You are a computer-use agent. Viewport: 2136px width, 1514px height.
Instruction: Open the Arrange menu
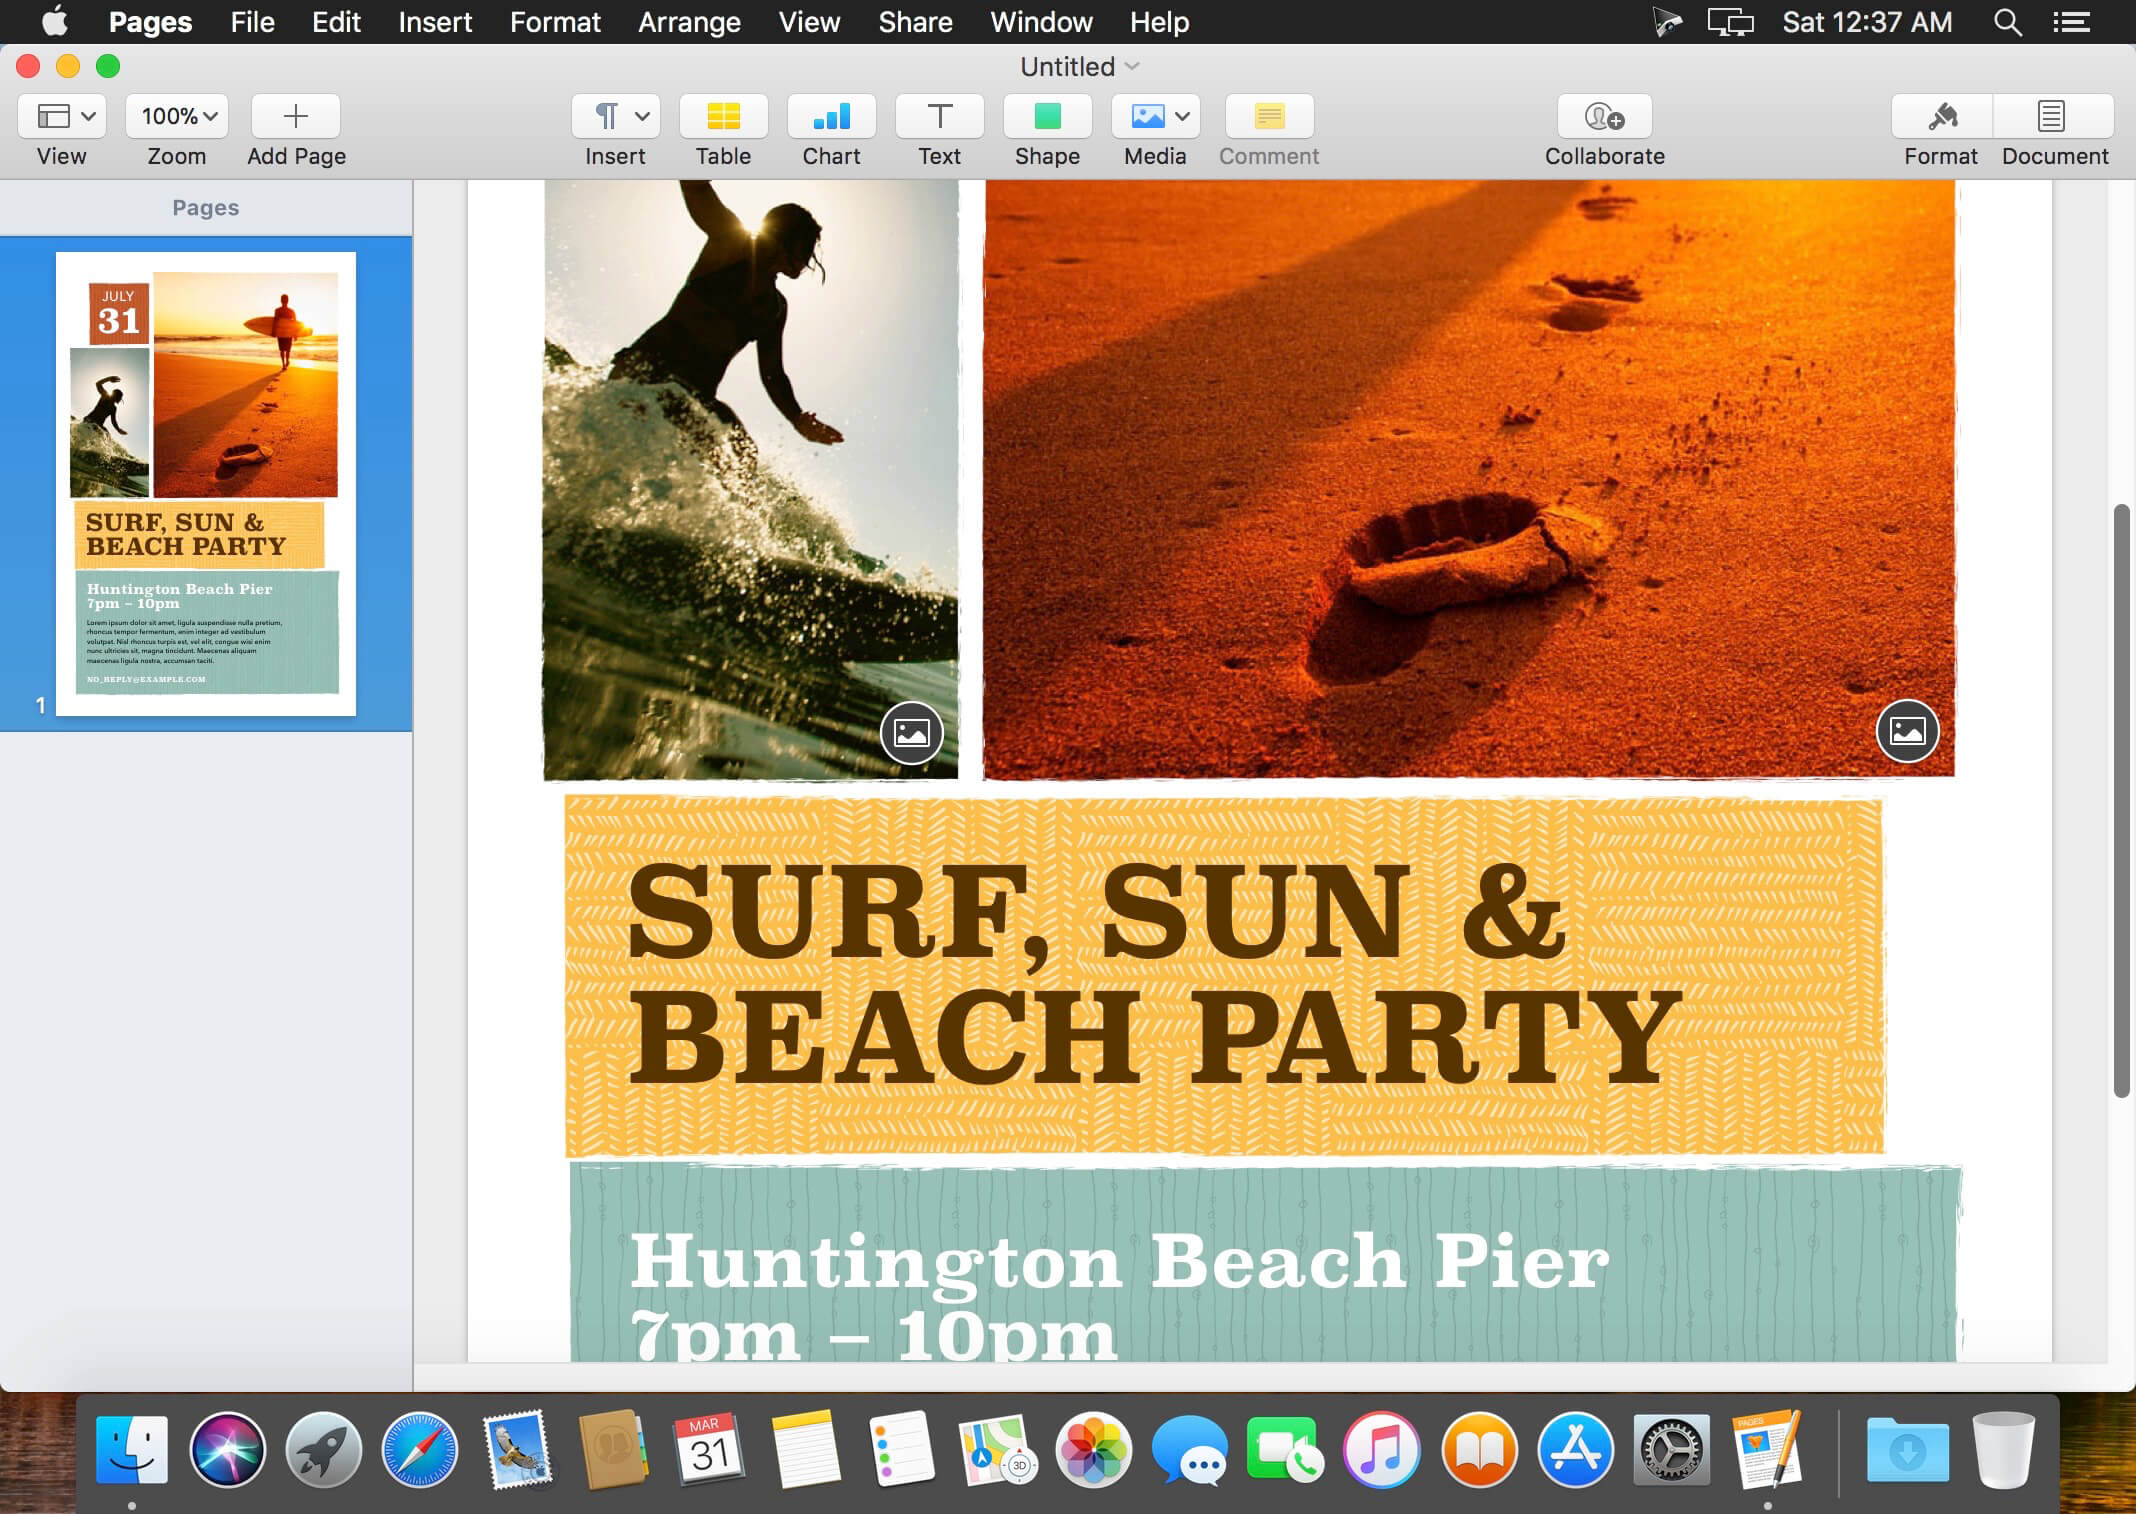point(689,22)
